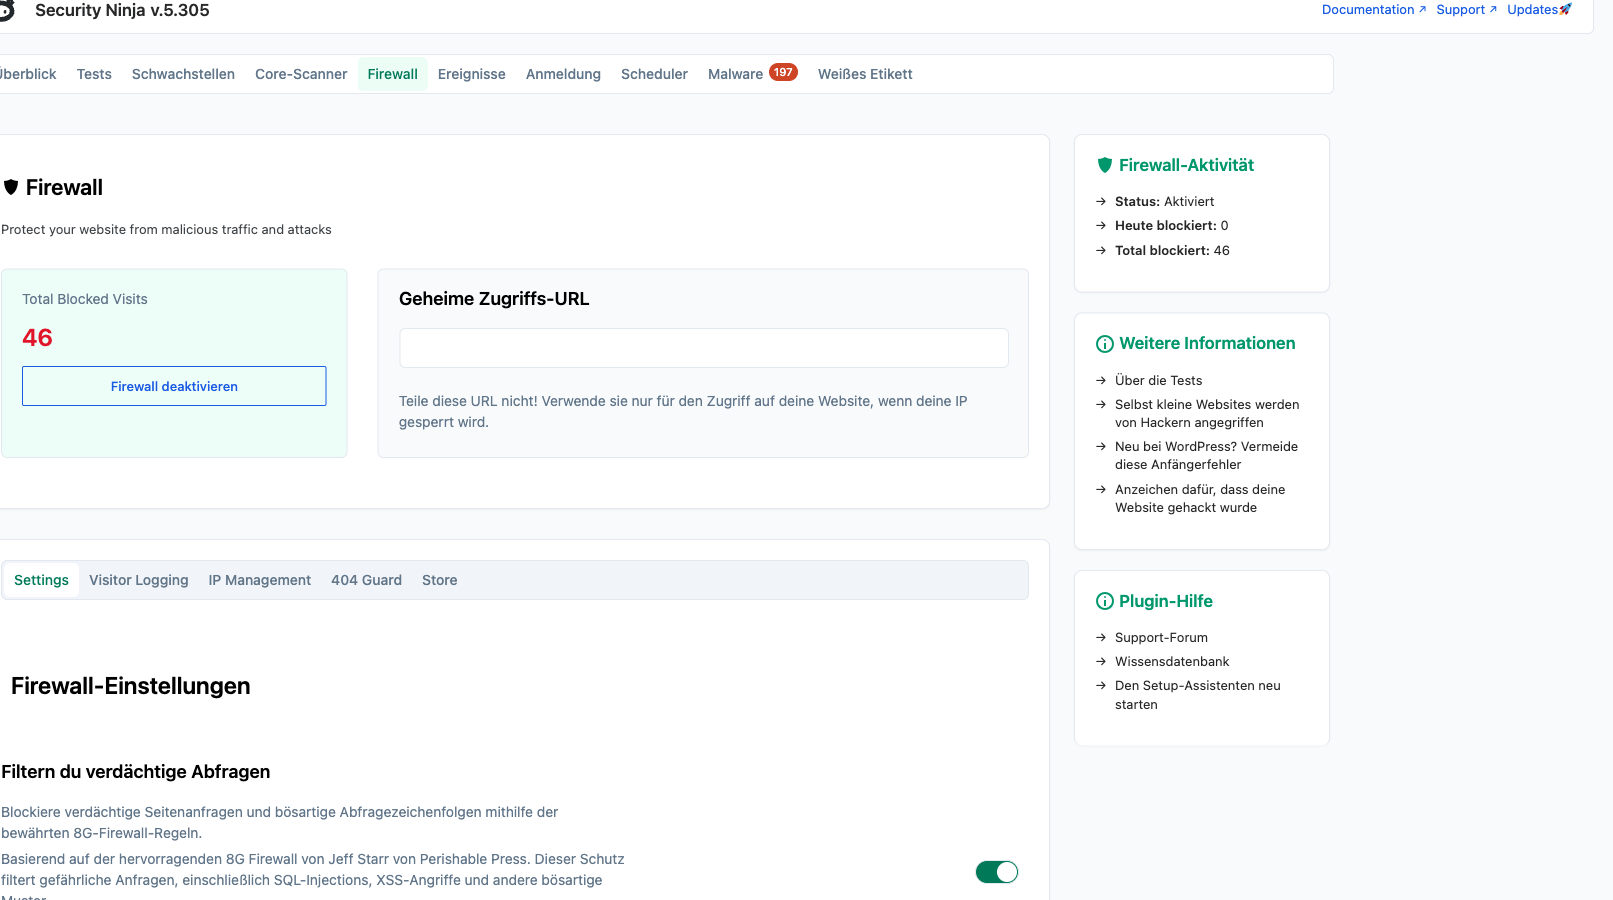This screenshot has width=1613, height=900.
Task: Open the 404 Guard tab
Action: (367, 580)
